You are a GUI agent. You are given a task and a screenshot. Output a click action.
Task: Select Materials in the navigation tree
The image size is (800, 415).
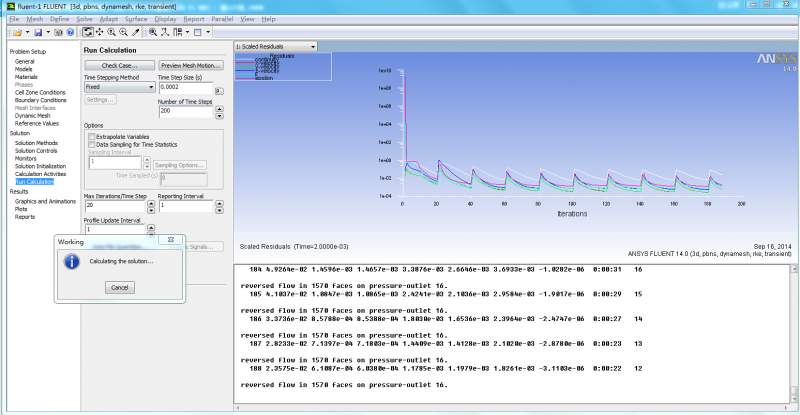(26, 77)
